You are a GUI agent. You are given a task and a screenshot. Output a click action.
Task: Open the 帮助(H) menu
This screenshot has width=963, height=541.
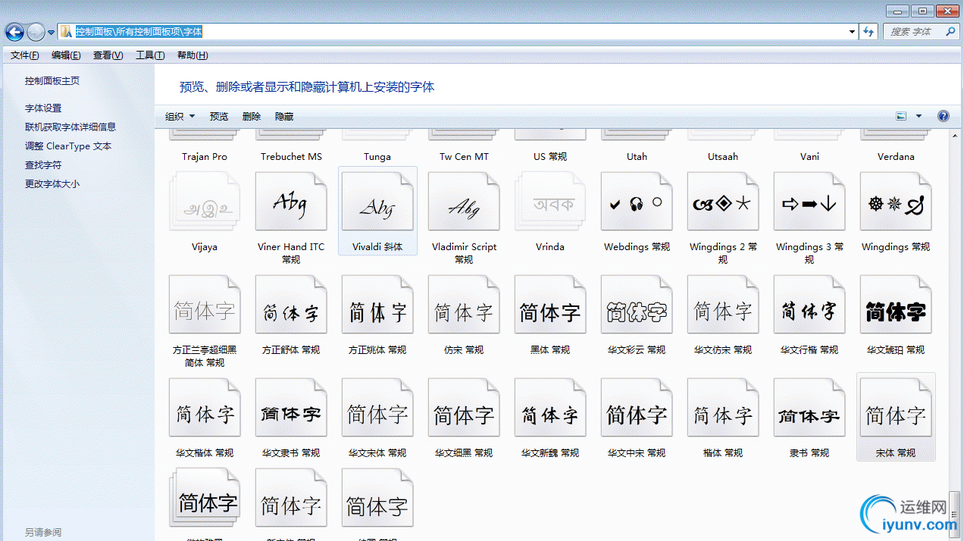192,55
